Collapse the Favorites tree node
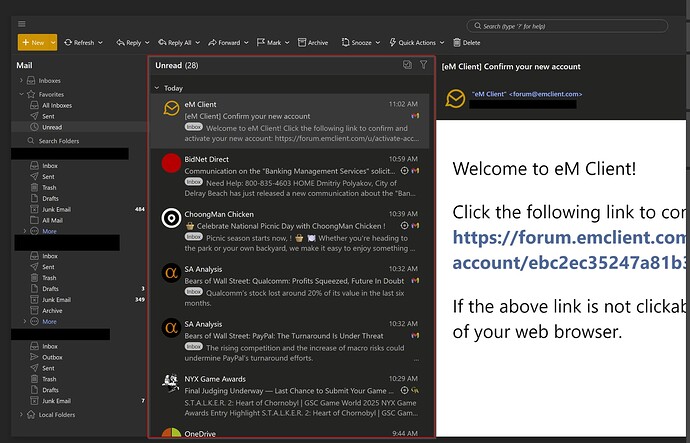690x443 pixels. tap(21, 94)
